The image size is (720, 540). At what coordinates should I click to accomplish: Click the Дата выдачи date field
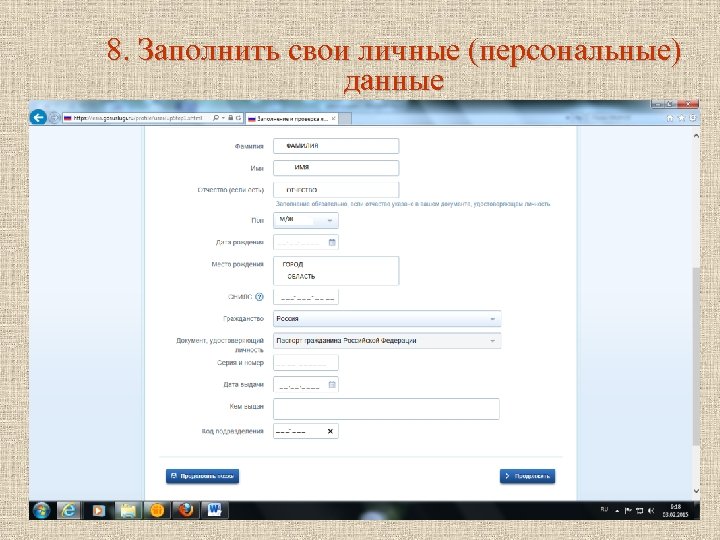coord(306,385)
